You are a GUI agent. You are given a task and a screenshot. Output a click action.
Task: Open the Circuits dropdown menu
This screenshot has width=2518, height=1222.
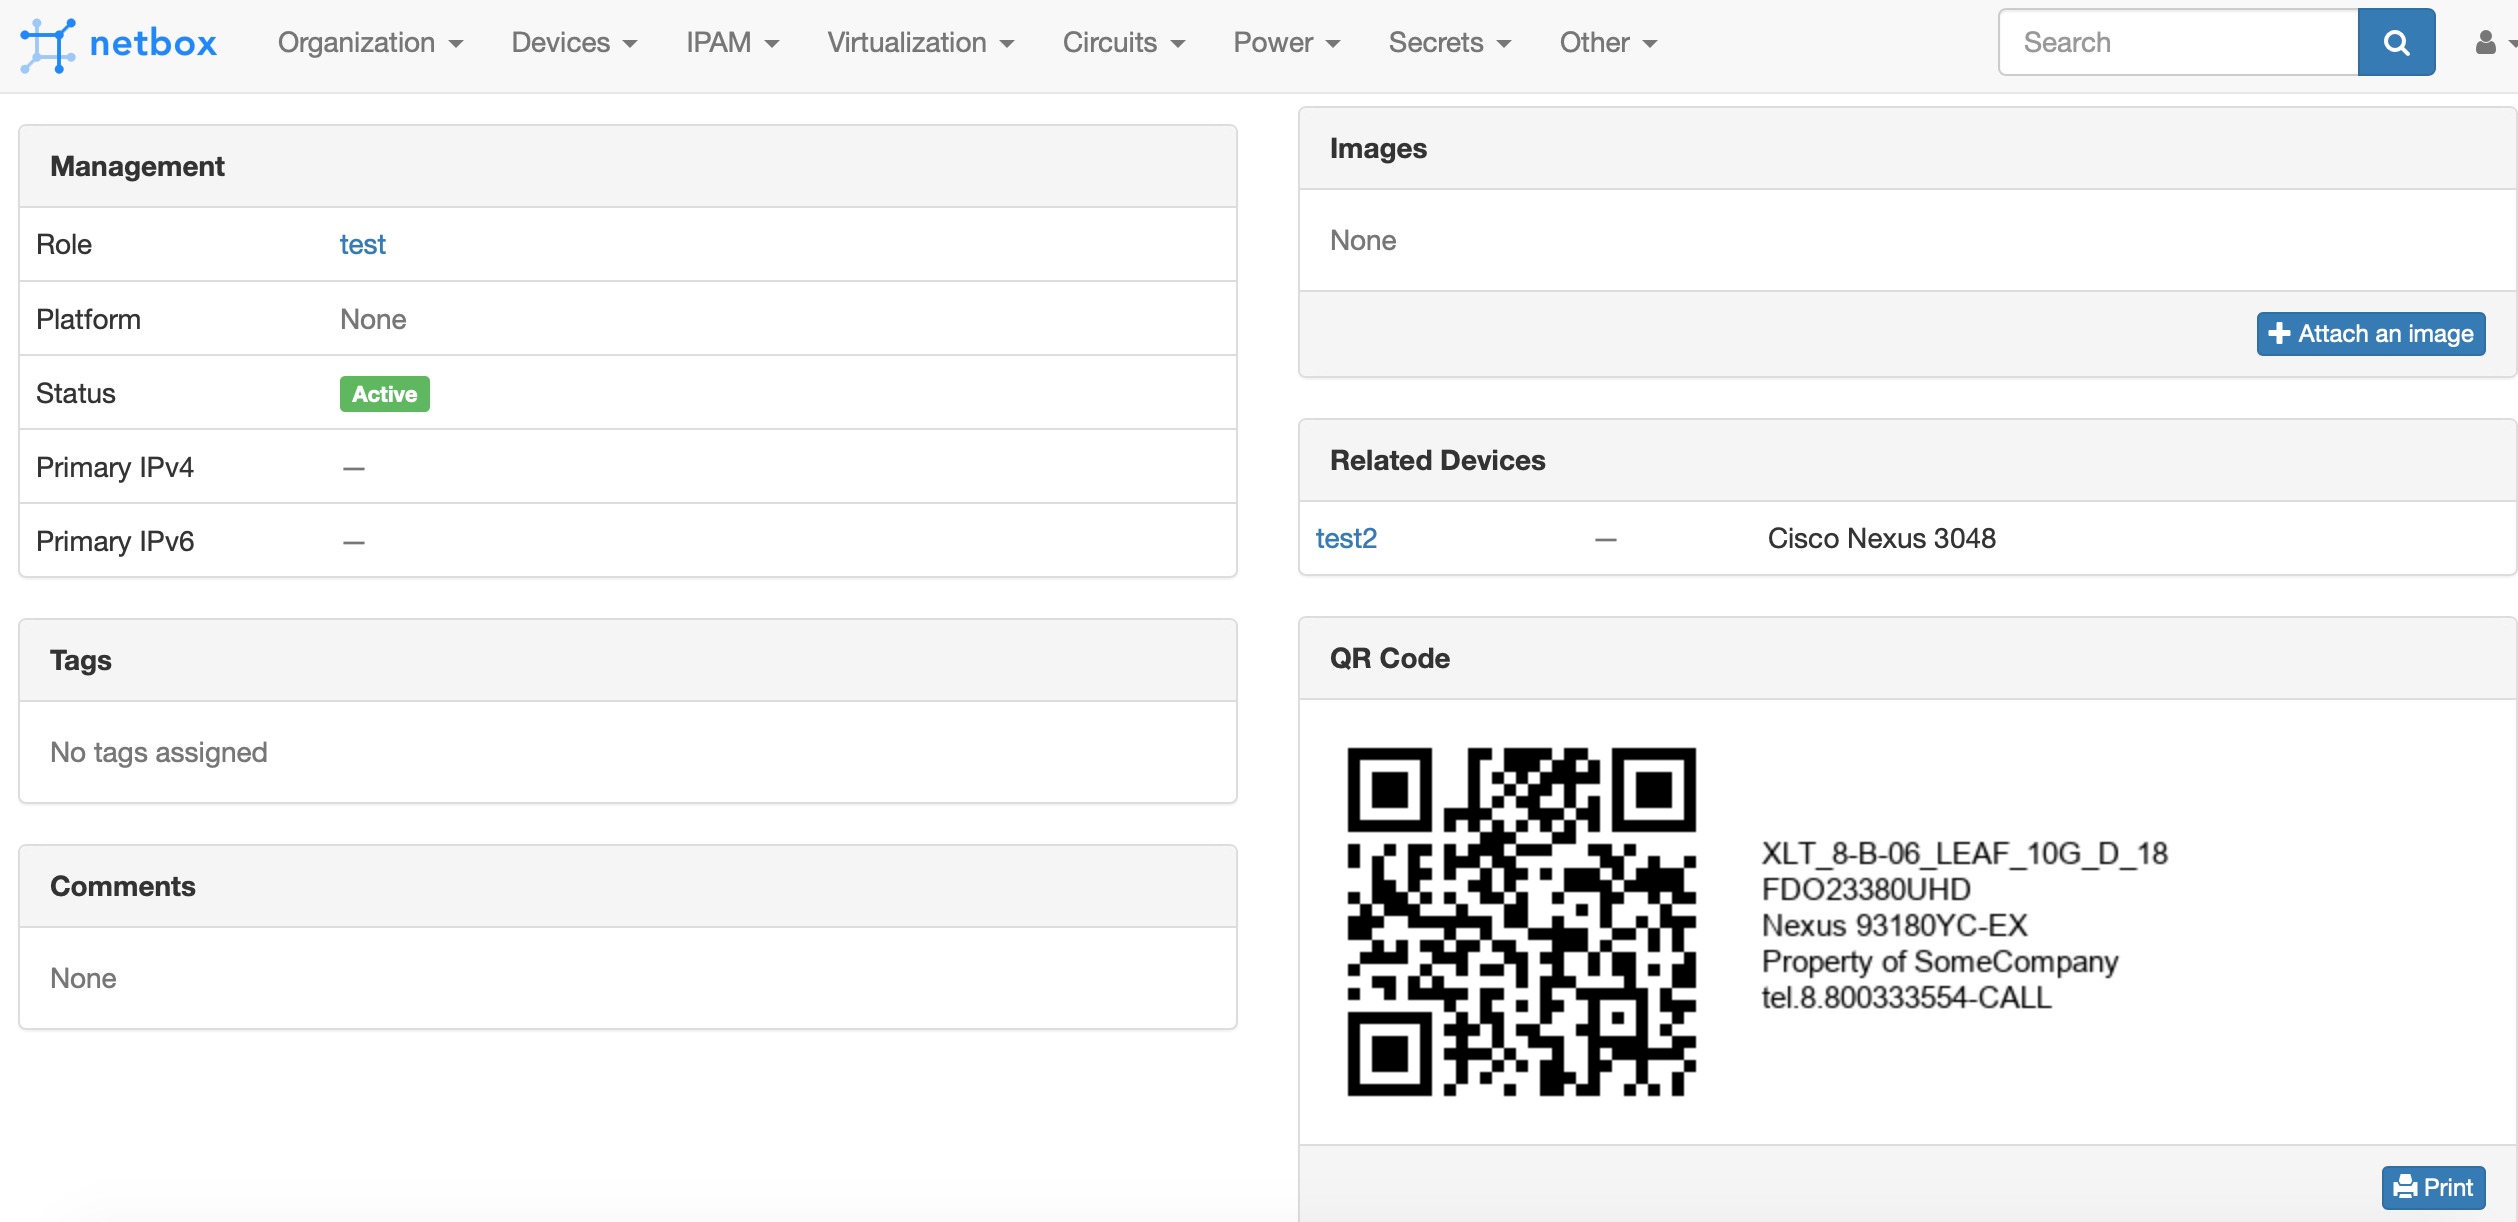pyautogui.click(x=1124, y=43)
